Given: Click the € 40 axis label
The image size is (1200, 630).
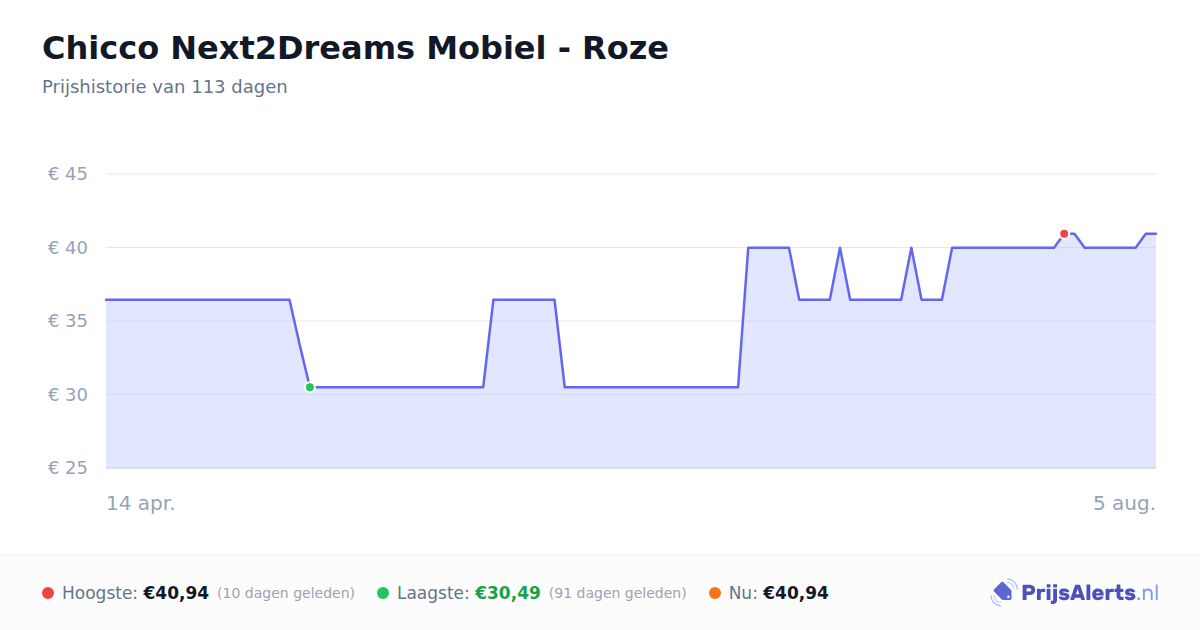Looking at the screenshot, I should pos(68,247).
